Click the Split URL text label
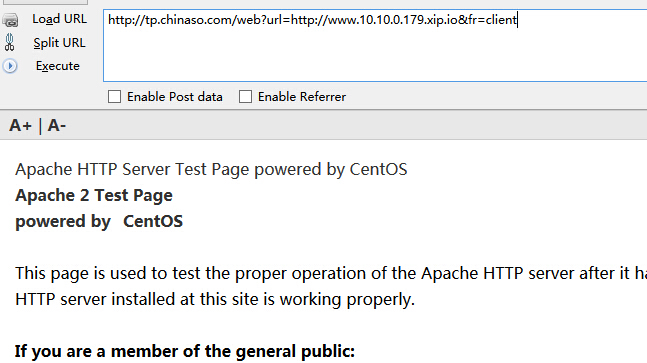Screen dimensions: 647x363 pyautogui.click(x=59, y=42)
